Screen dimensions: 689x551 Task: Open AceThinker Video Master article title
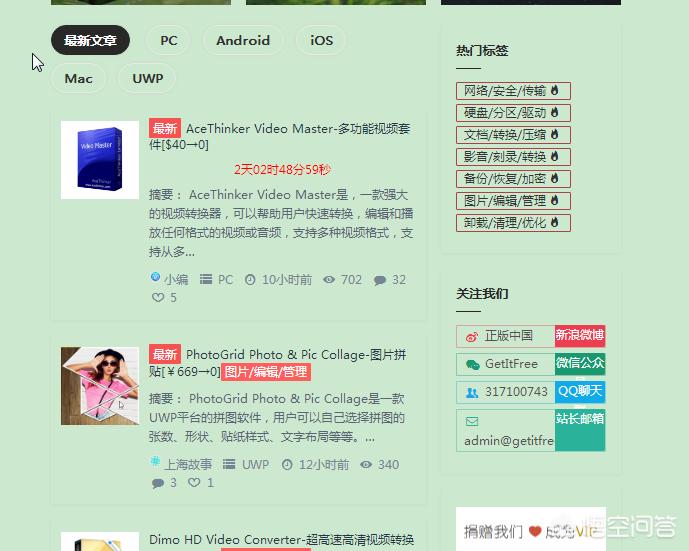[x=280, y=136]
